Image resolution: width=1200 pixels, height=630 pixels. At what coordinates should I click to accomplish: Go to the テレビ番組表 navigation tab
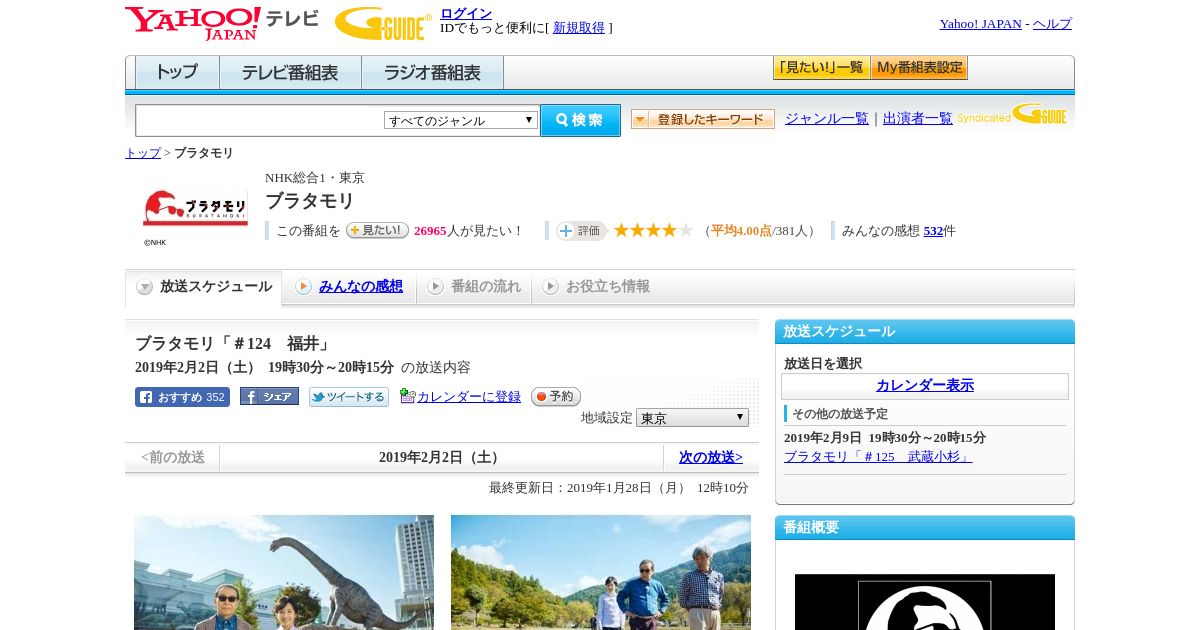(290, 73)
